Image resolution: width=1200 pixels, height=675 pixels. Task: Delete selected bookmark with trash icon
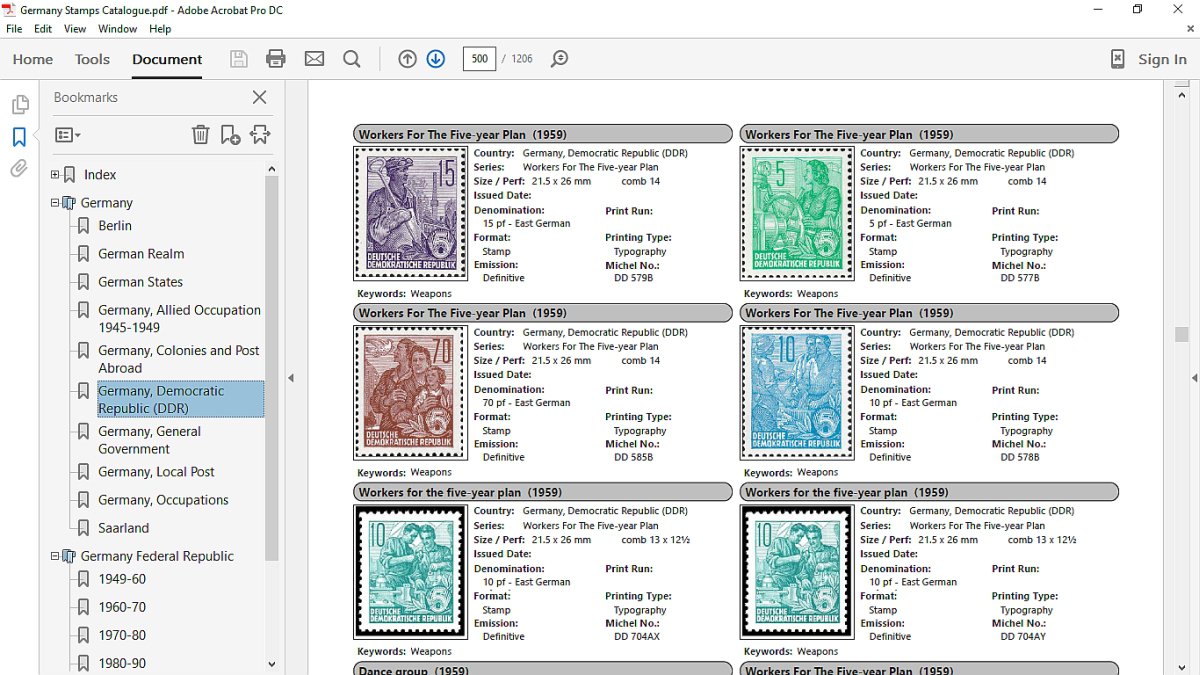[x=200, y=135]
